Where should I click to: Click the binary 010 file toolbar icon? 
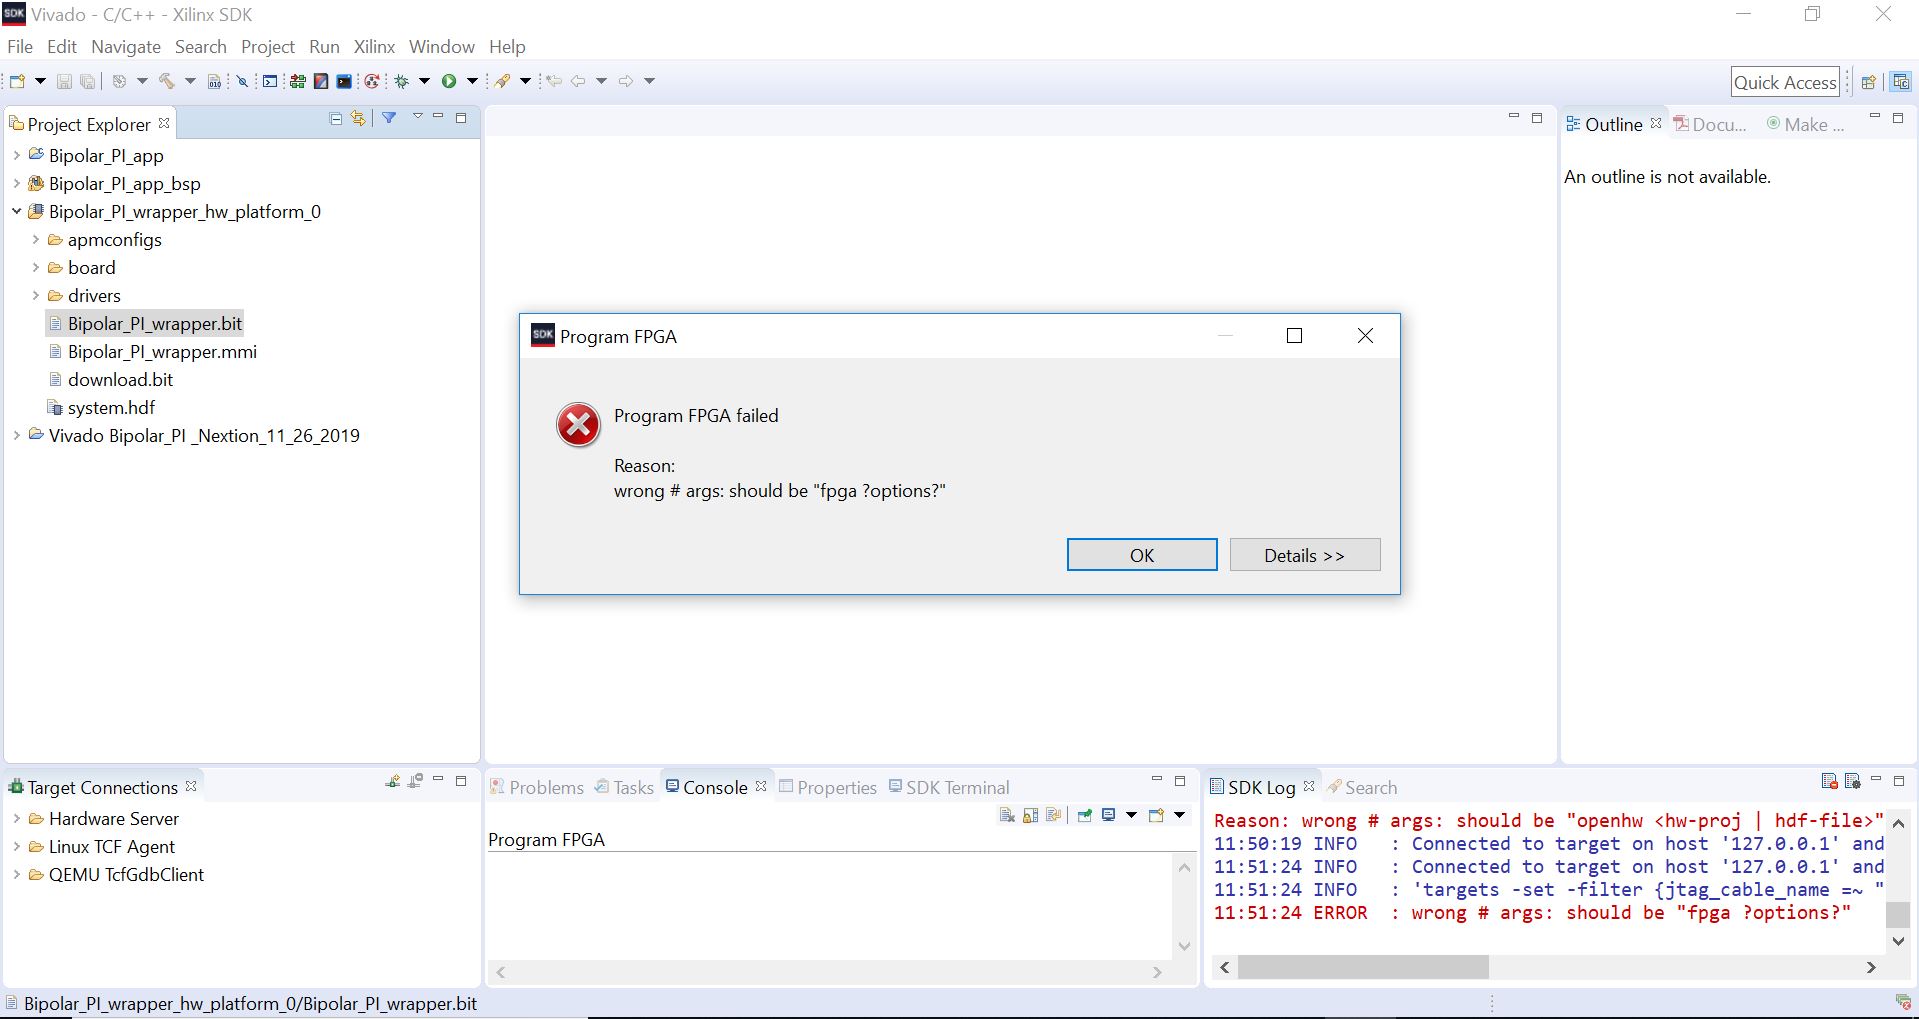214,81
